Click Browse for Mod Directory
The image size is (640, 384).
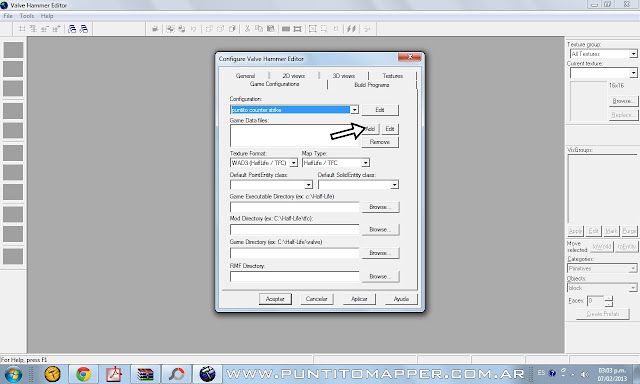tap(380, 229)
